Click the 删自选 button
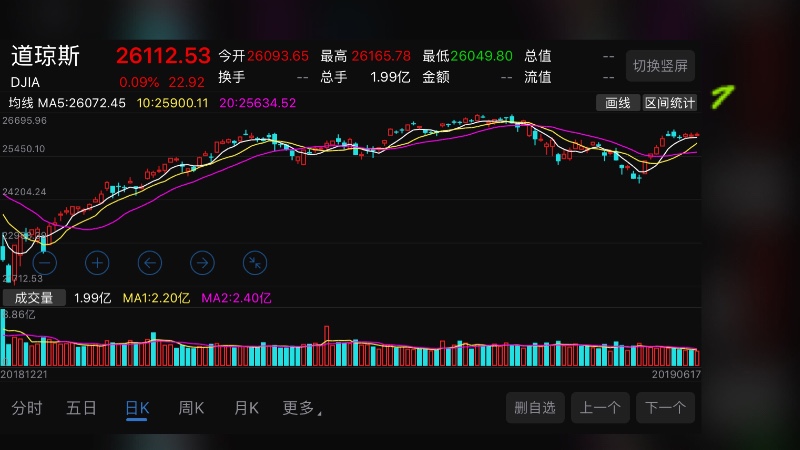The height and width of the screenshot is (450, 800). [x=535, y=408]
